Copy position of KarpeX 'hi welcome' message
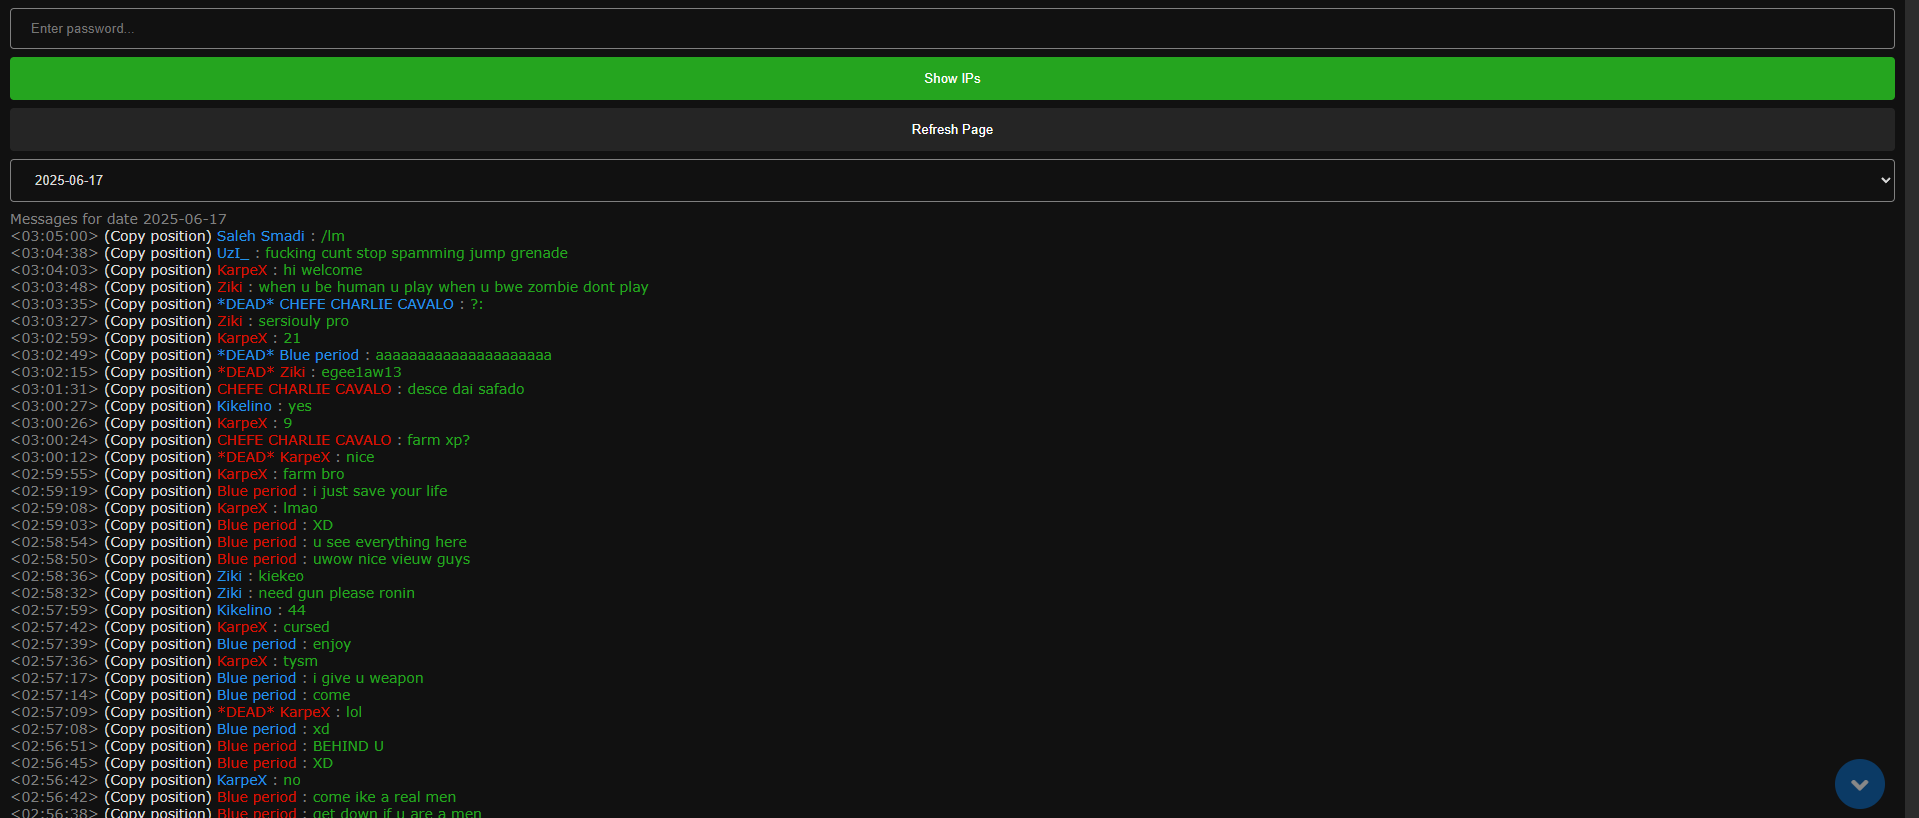 click(x=158, y=271)
